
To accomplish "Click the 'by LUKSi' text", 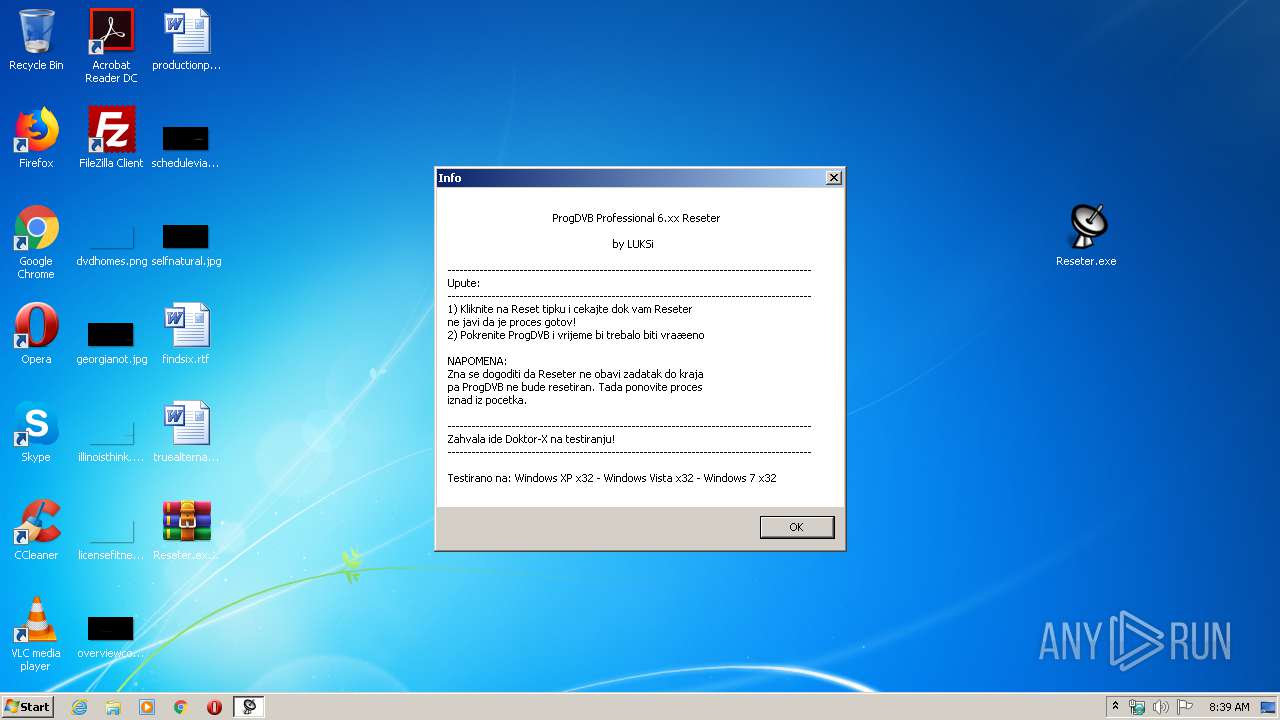I will point(633,244).
